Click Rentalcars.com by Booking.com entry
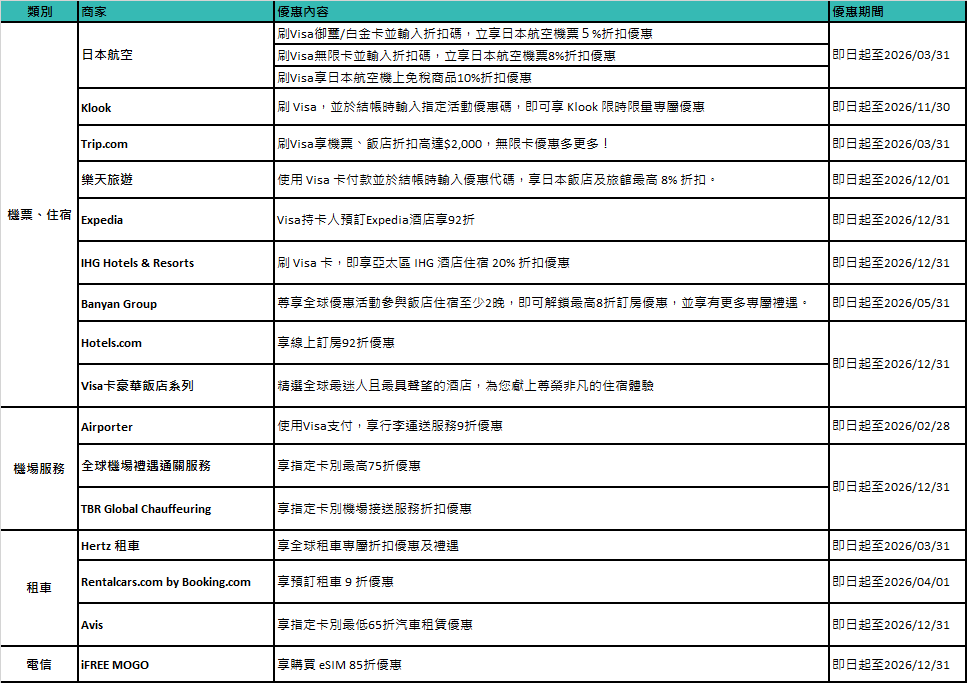This screenshot has height=683, width=967. tap(165, 582)
